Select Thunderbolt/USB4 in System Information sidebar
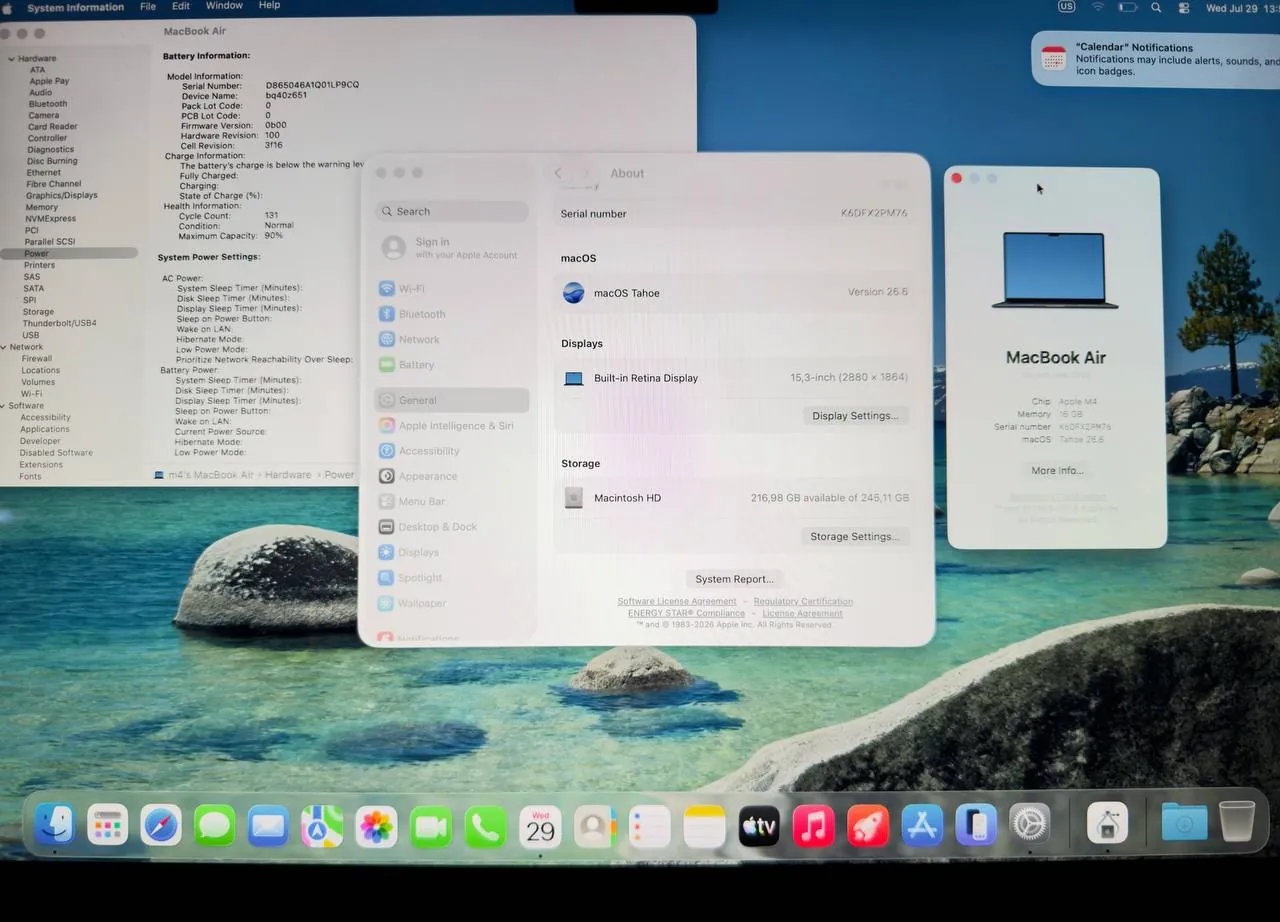 coord(59,324)
